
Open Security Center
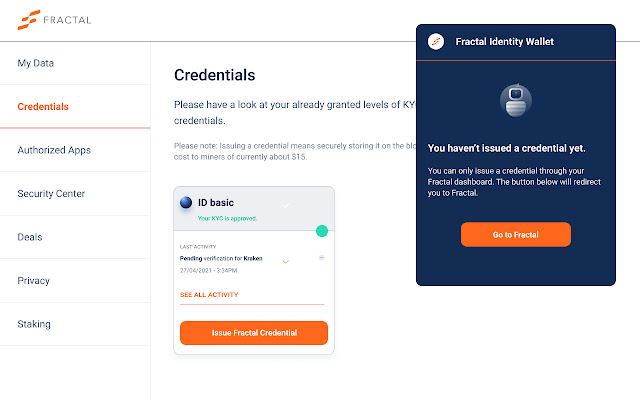(51, 194)
